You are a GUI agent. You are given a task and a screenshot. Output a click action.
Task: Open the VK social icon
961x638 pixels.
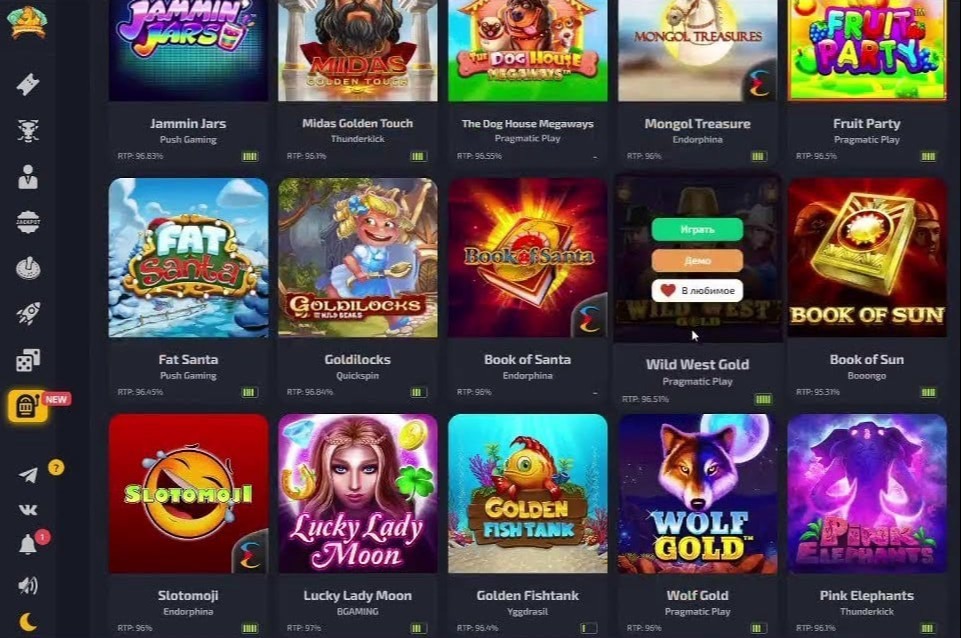tap(28, 509)
